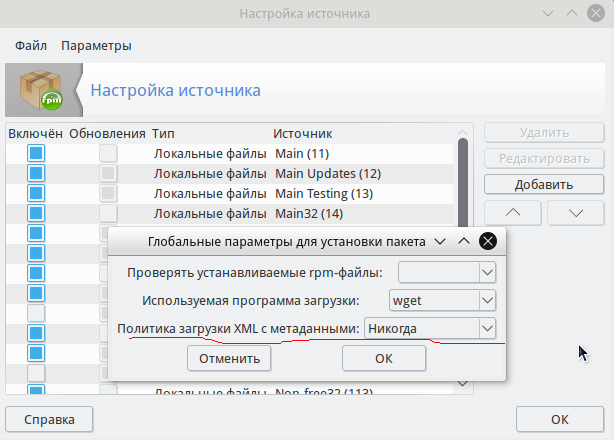The height and width of the screenshot is (440, 614).
Task: Select the Main Testing (13) source row
Action: coord(229,193)
